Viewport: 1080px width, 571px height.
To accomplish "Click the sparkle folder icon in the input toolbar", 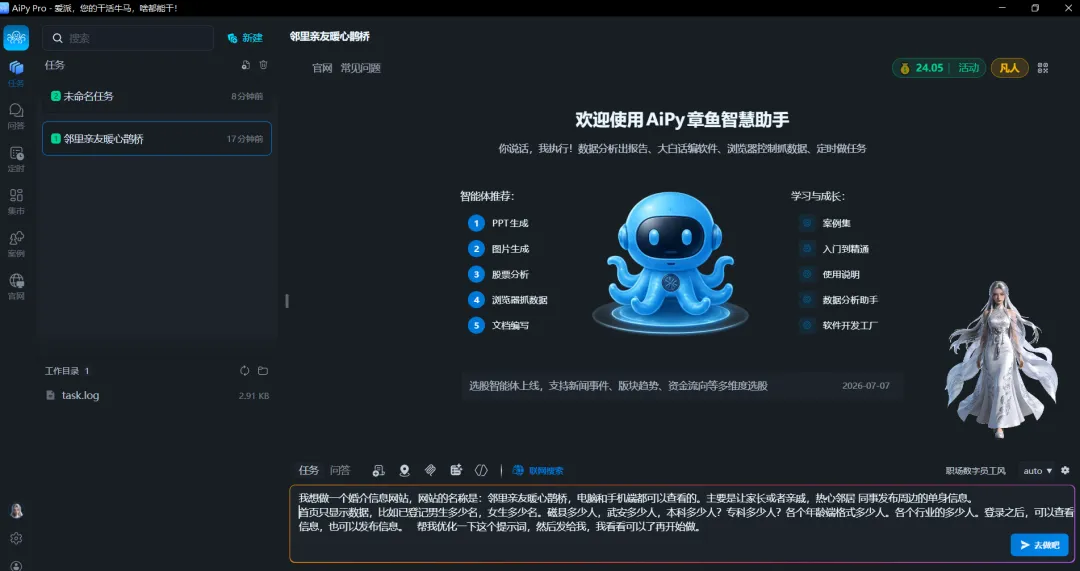I will (x=456, y=470).
